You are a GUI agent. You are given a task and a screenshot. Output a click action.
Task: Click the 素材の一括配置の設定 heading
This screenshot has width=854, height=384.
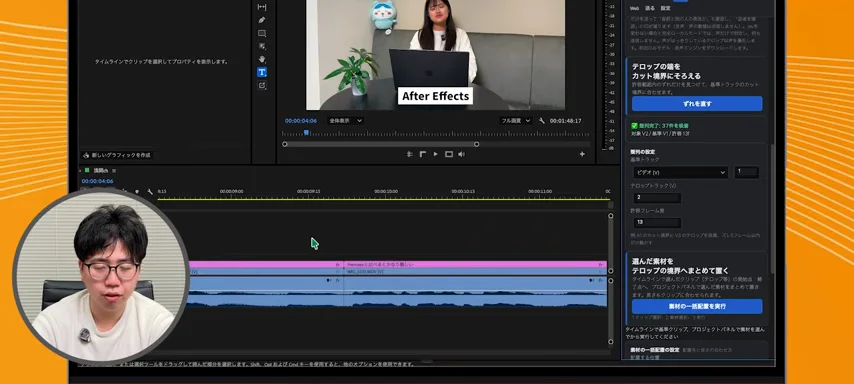tap(655, 350)
